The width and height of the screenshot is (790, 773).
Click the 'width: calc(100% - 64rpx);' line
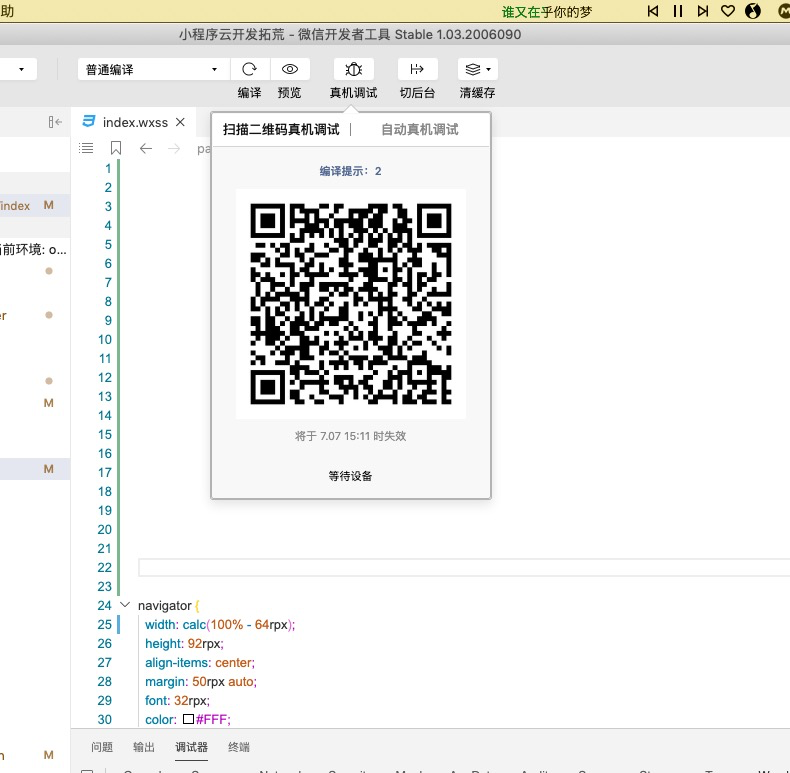[220, 624]
